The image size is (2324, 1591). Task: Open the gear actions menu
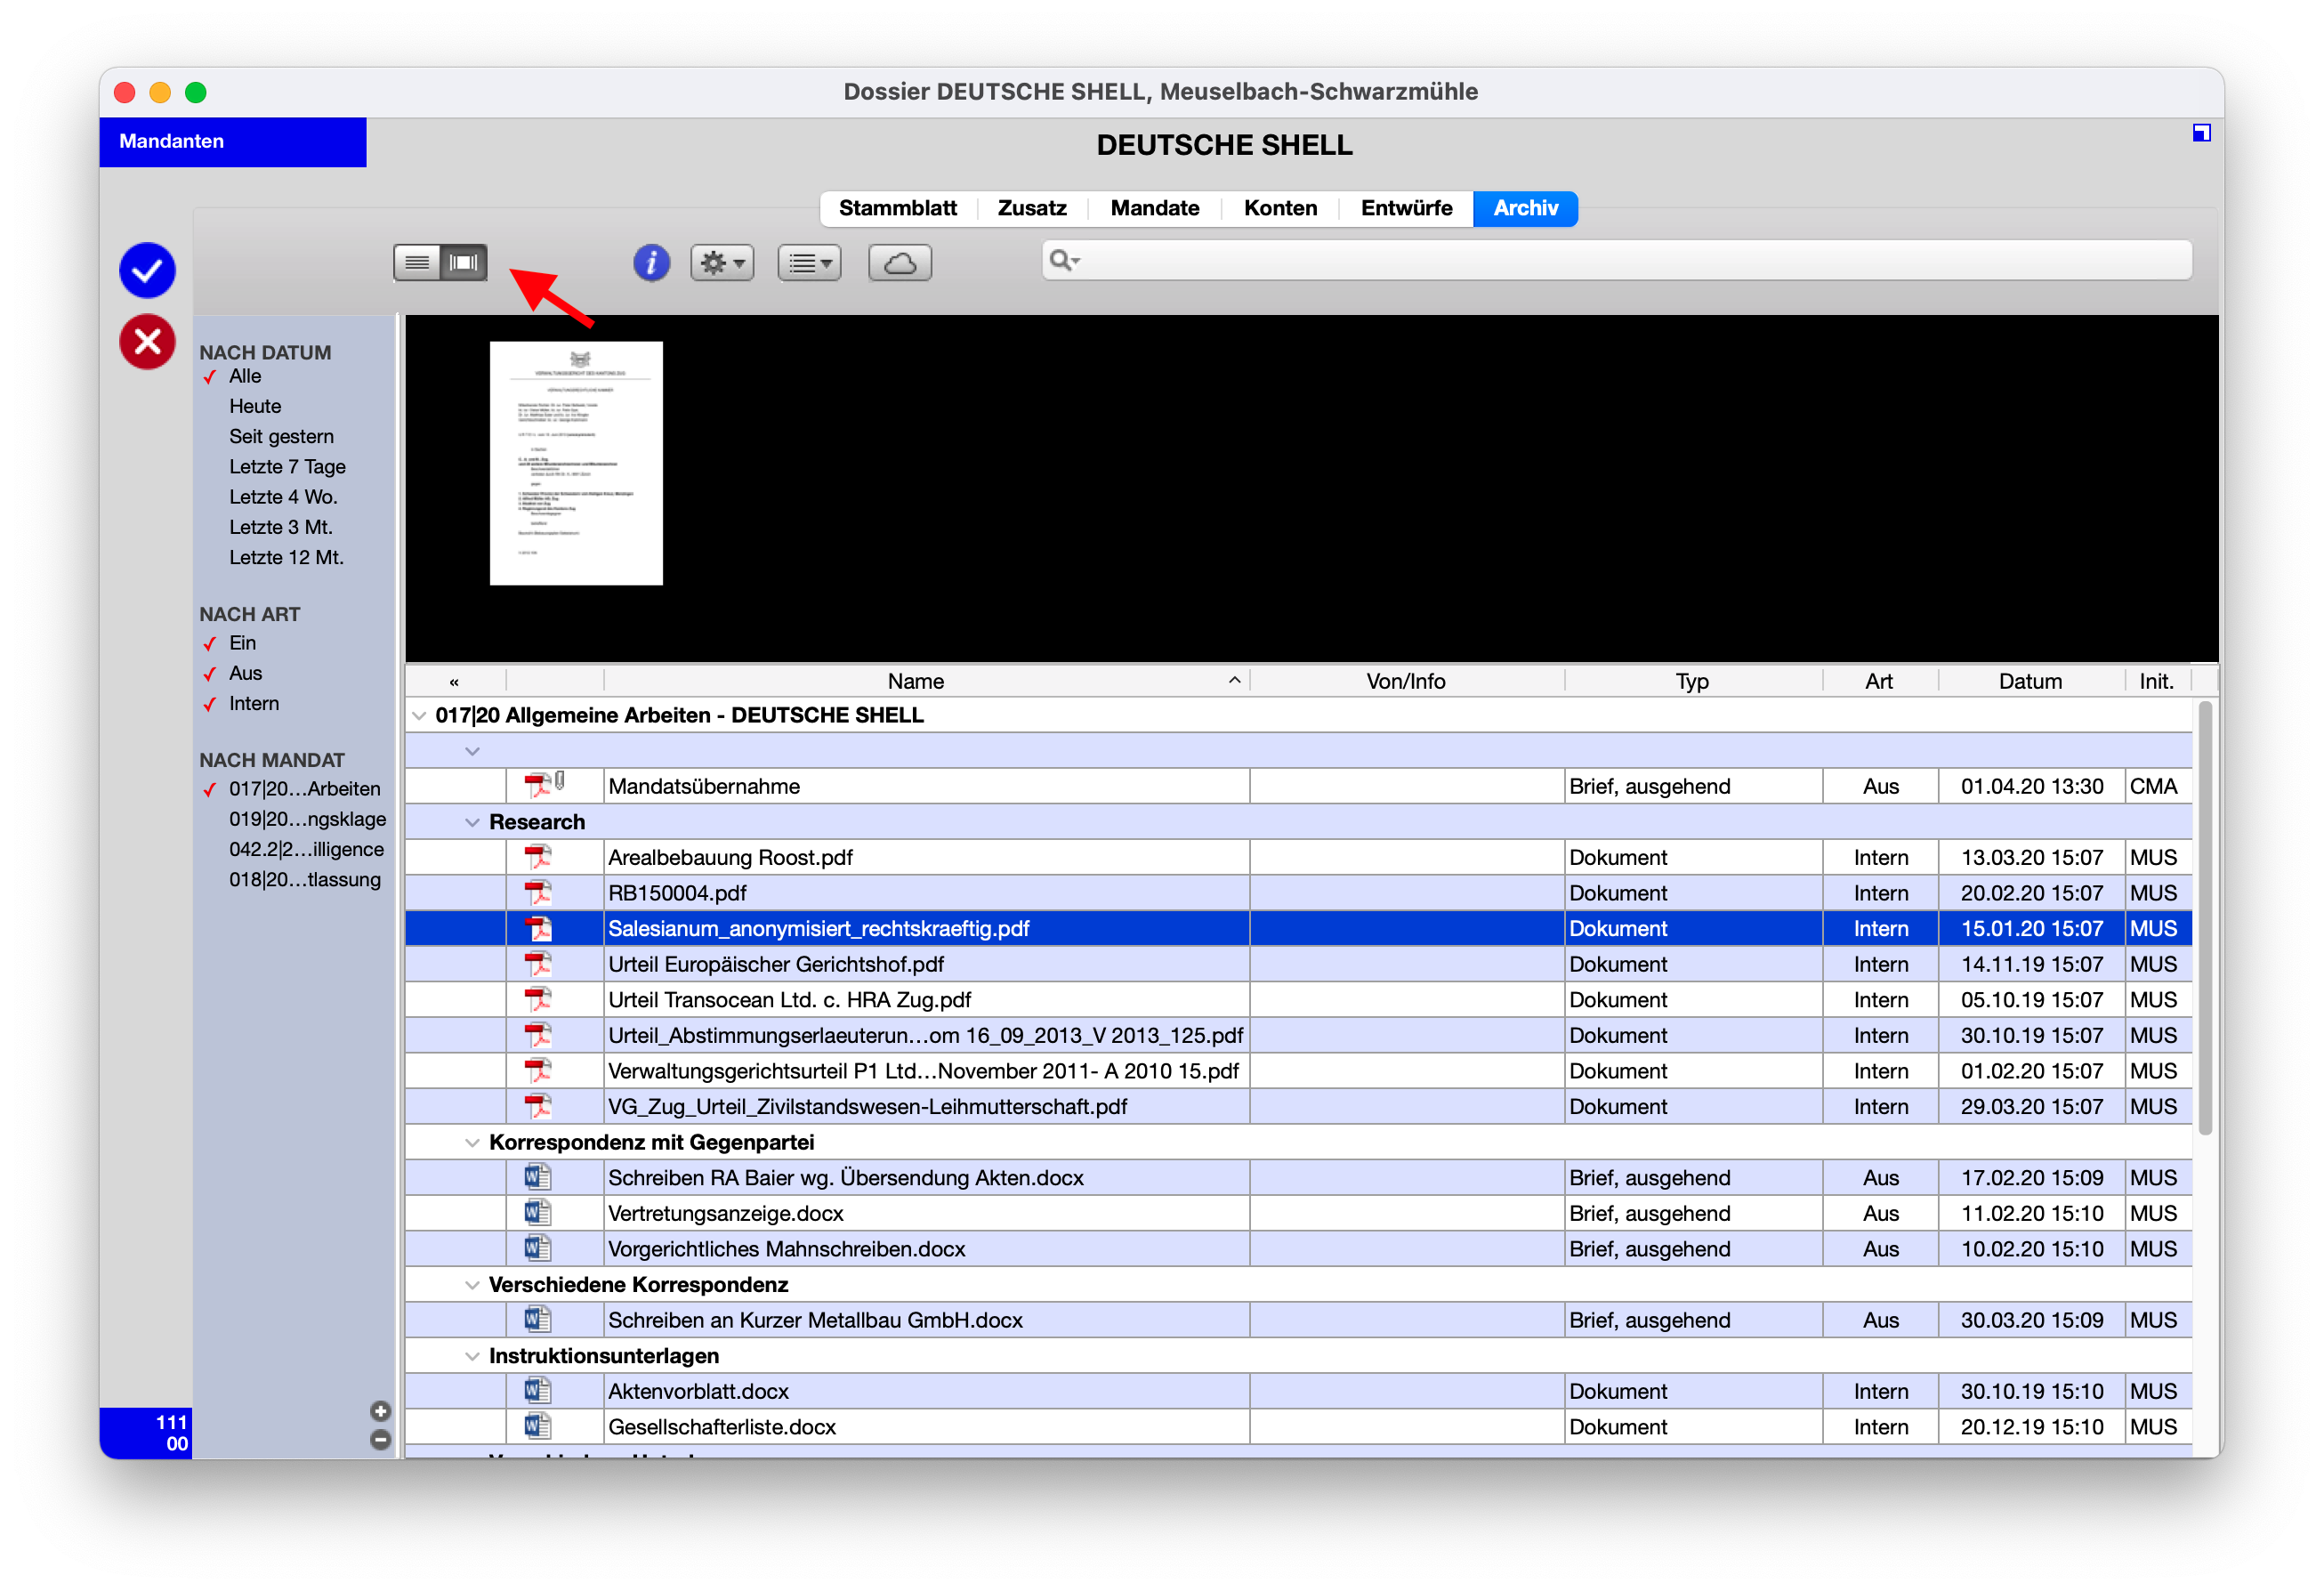coord(722,263)
